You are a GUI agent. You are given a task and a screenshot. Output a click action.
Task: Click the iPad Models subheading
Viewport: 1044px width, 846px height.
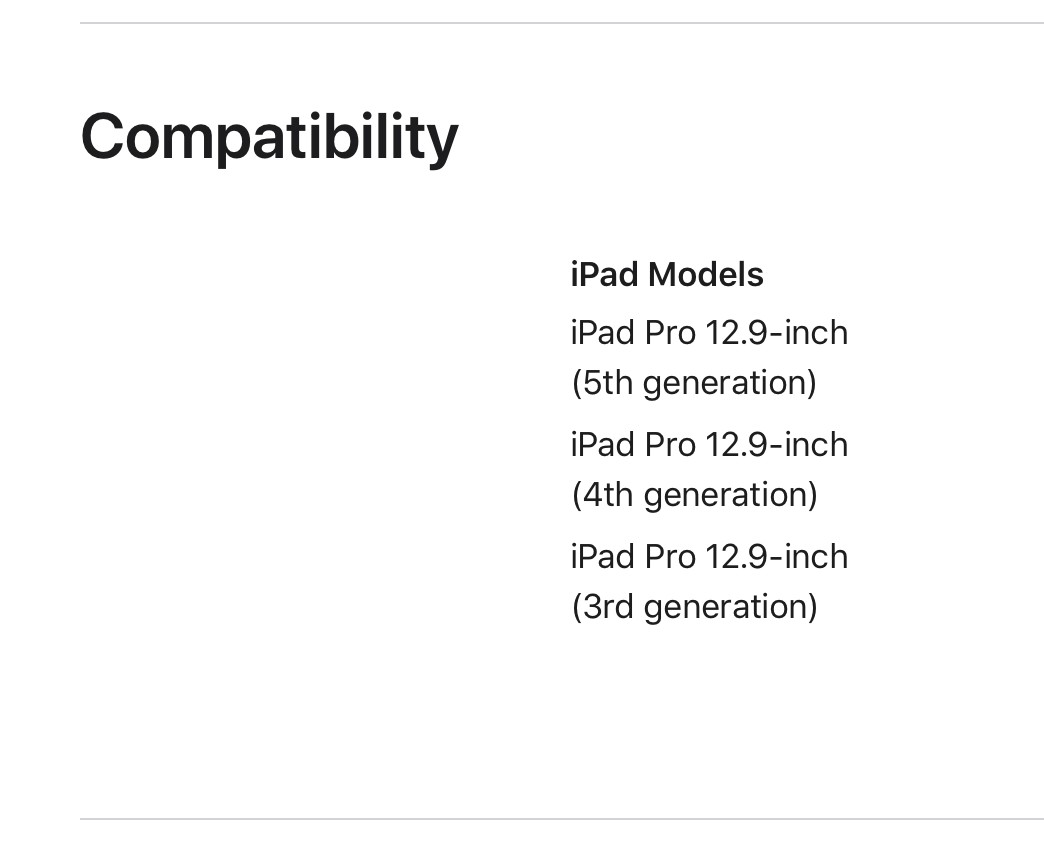pos(666,274)
